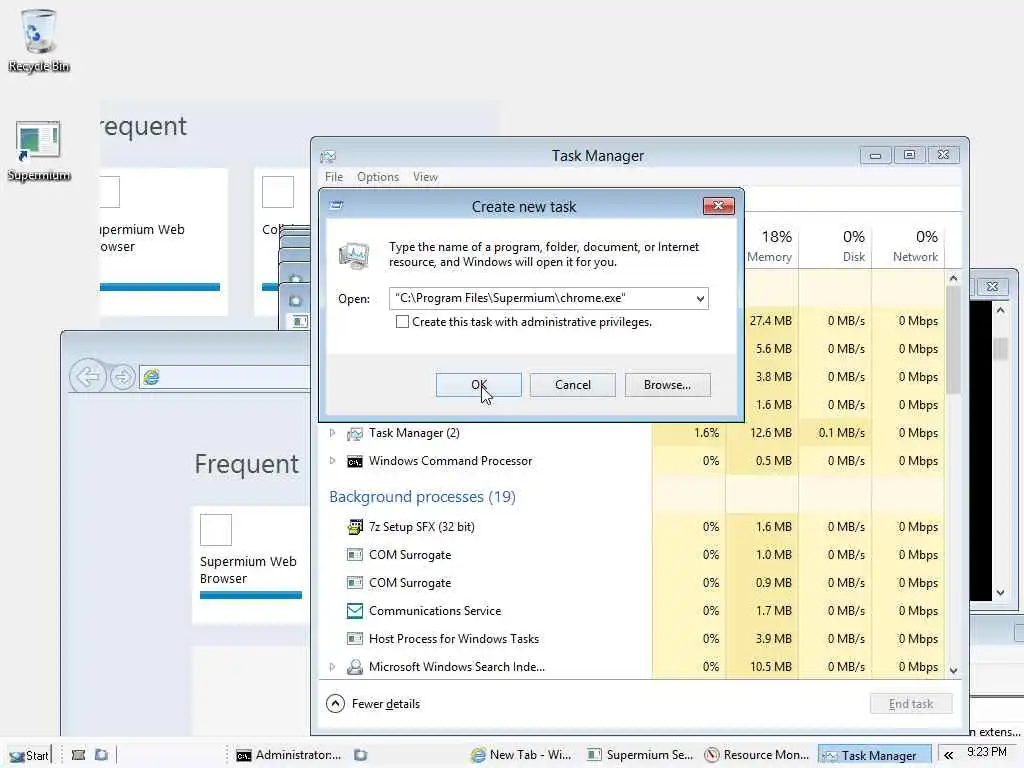Expand the Microsoft Windows Search Indexer group
The width and height of the screenshot is (1024, 768).
[332, 667]
